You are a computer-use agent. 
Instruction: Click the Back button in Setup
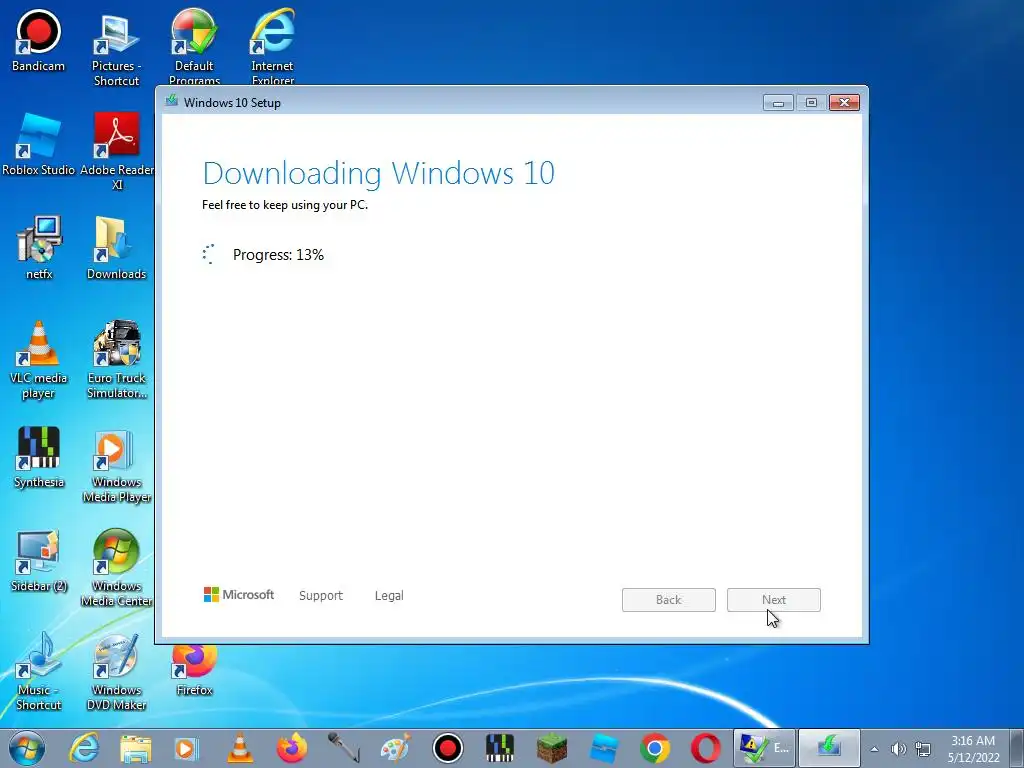[x=669, y=600]
